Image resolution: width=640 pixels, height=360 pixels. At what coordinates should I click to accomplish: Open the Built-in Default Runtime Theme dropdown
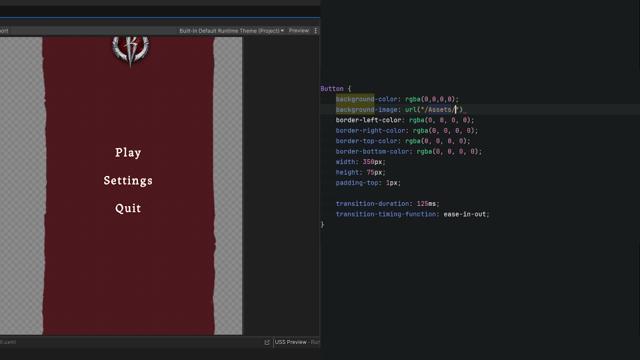231,31
